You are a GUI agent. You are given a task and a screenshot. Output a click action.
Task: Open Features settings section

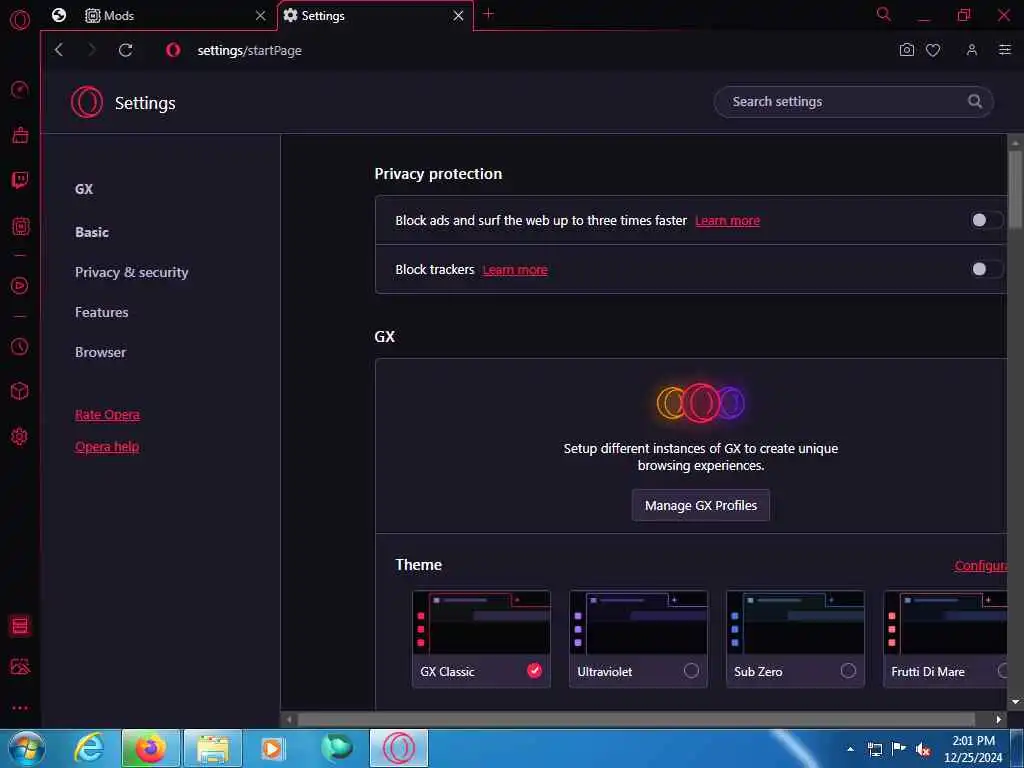pyautogui.click(x=101, y=312)
